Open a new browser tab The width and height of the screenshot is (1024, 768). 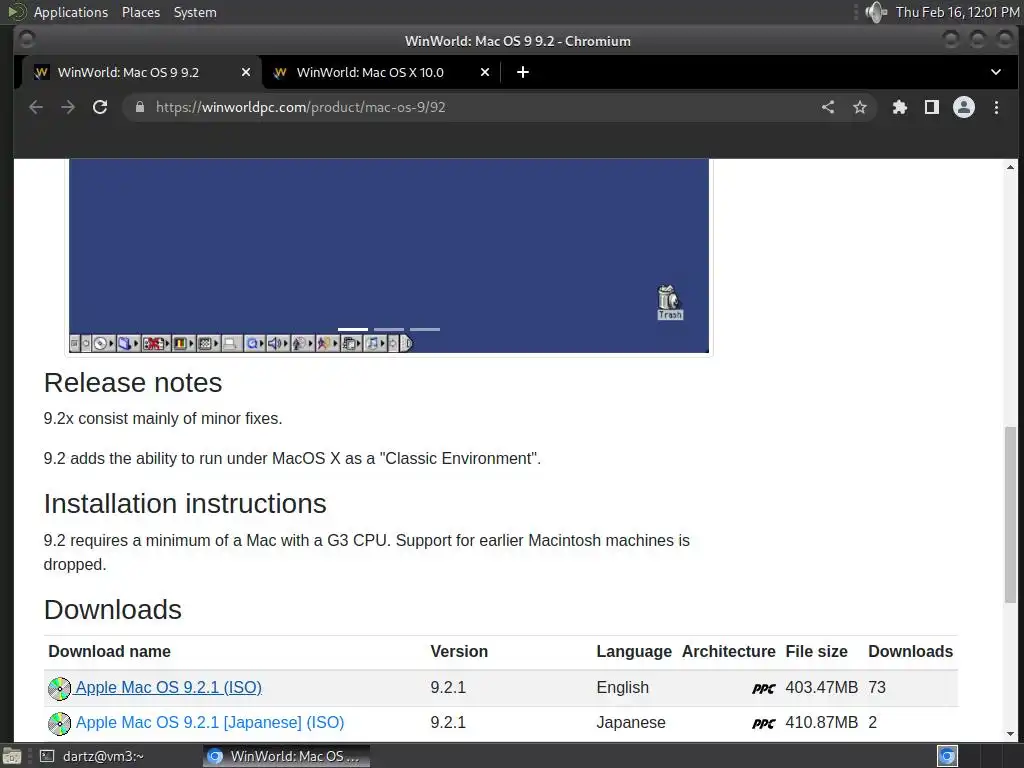click(x=522, y=72)
